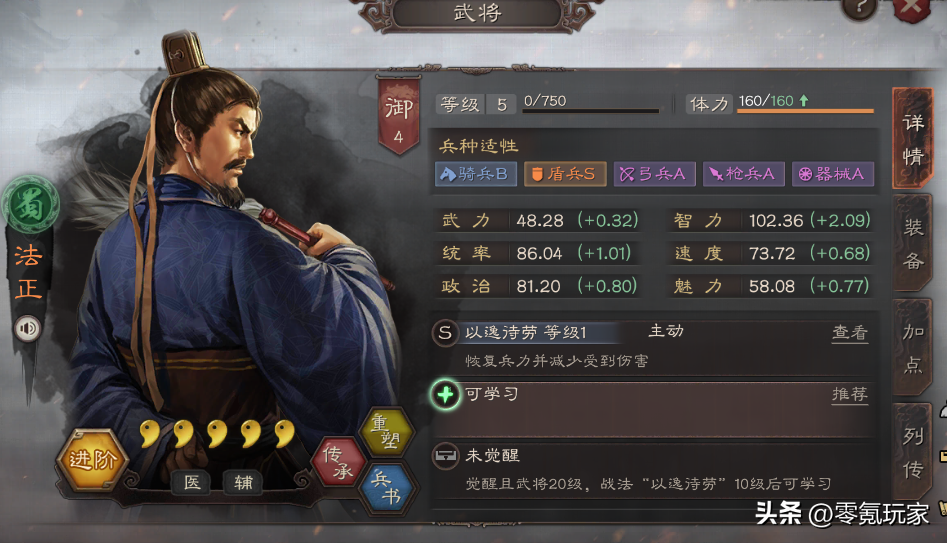
Task: Select the 骑兵B troop type
Action: click(x=476, y=174)
